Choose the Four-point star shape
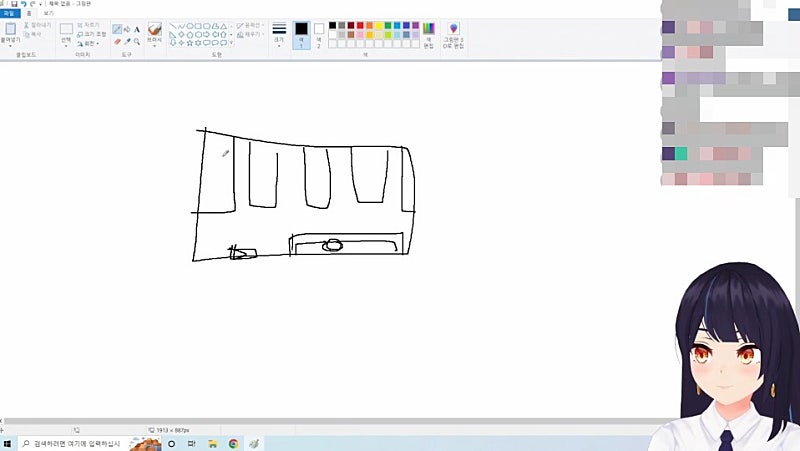Viewport: 800px width, 451px height. (x=181, y=43)
